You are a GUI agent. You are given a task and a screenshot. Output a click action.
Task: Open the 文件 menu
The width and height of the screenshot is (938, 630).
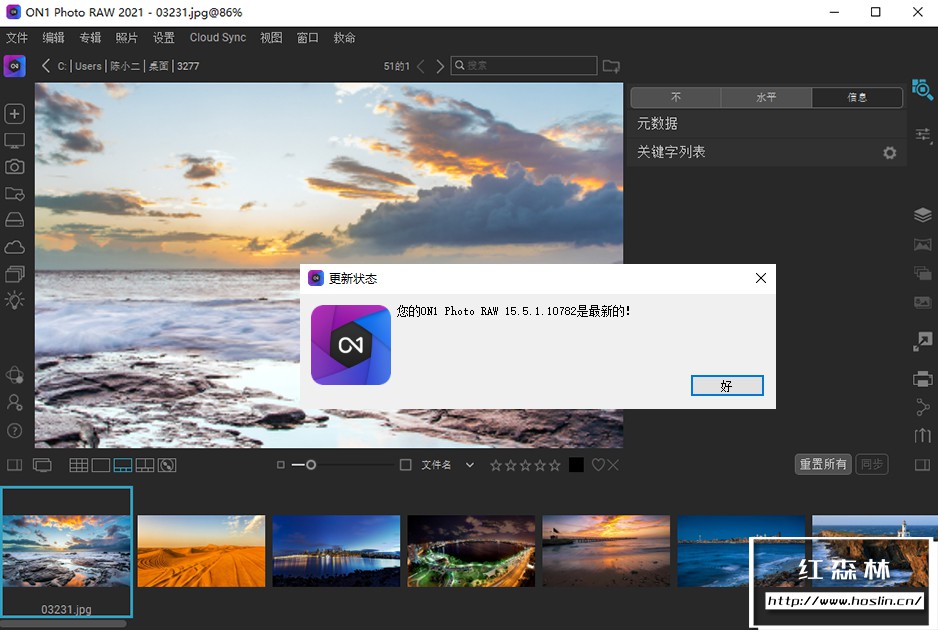coord(17,38)
